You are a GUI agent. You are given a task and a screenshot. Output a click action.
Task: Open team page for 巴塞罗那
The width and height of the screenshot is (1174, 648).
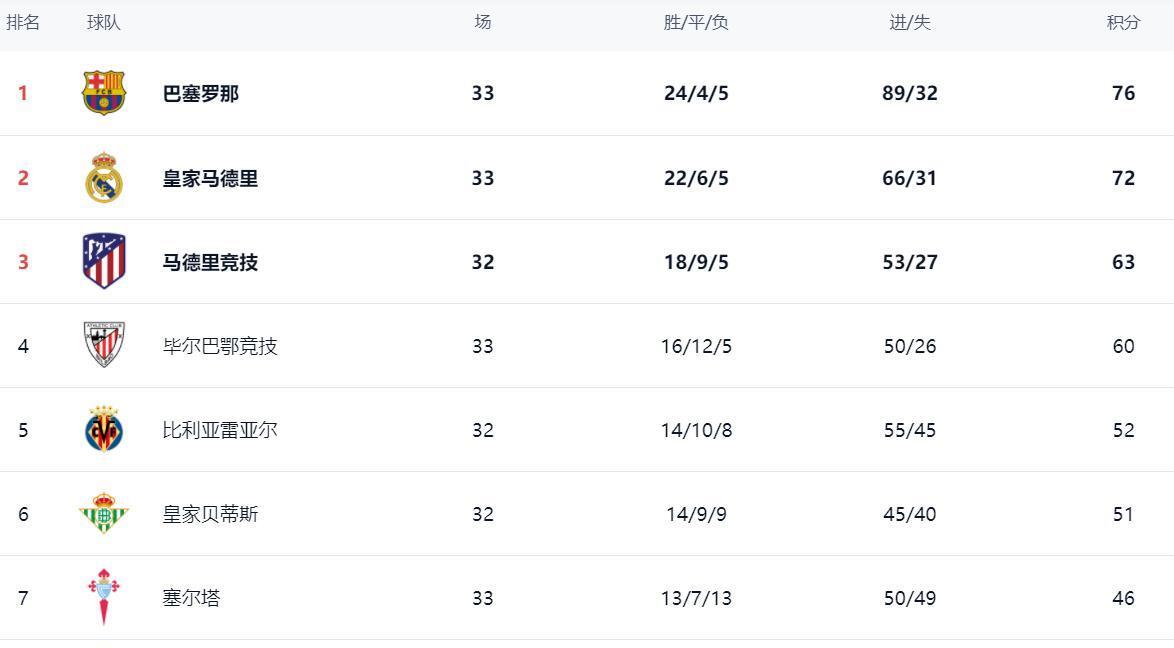pyautogui.click(x=201, y=94)
